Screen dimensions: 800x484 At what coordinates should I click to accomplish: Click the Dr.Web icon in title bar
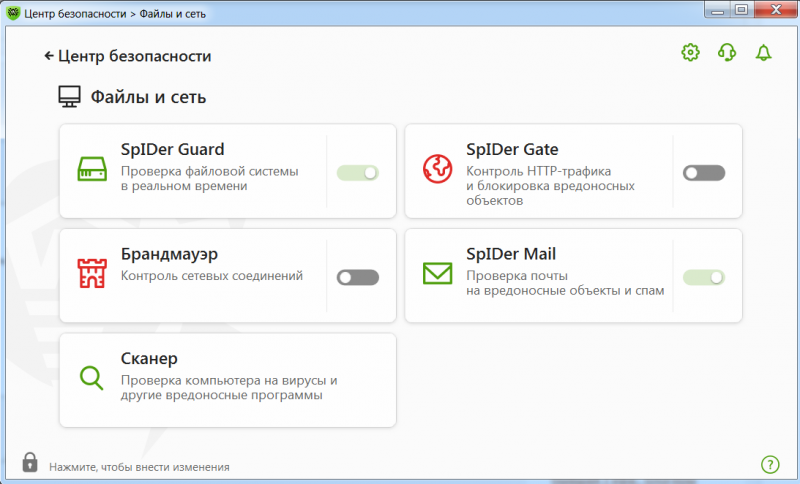click(14, 13)
